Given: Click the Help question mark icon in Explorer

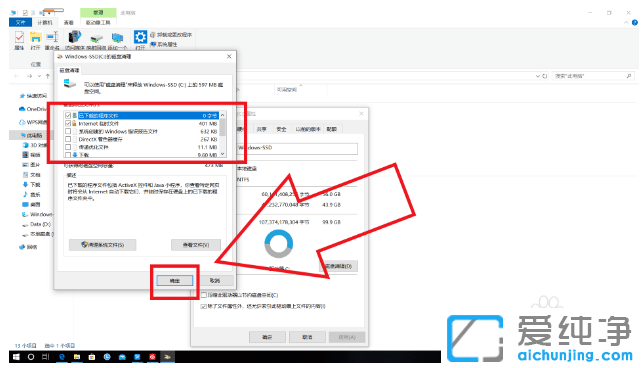Looking at the screenshot, I should pyautogui.click(x=634, y=23).
